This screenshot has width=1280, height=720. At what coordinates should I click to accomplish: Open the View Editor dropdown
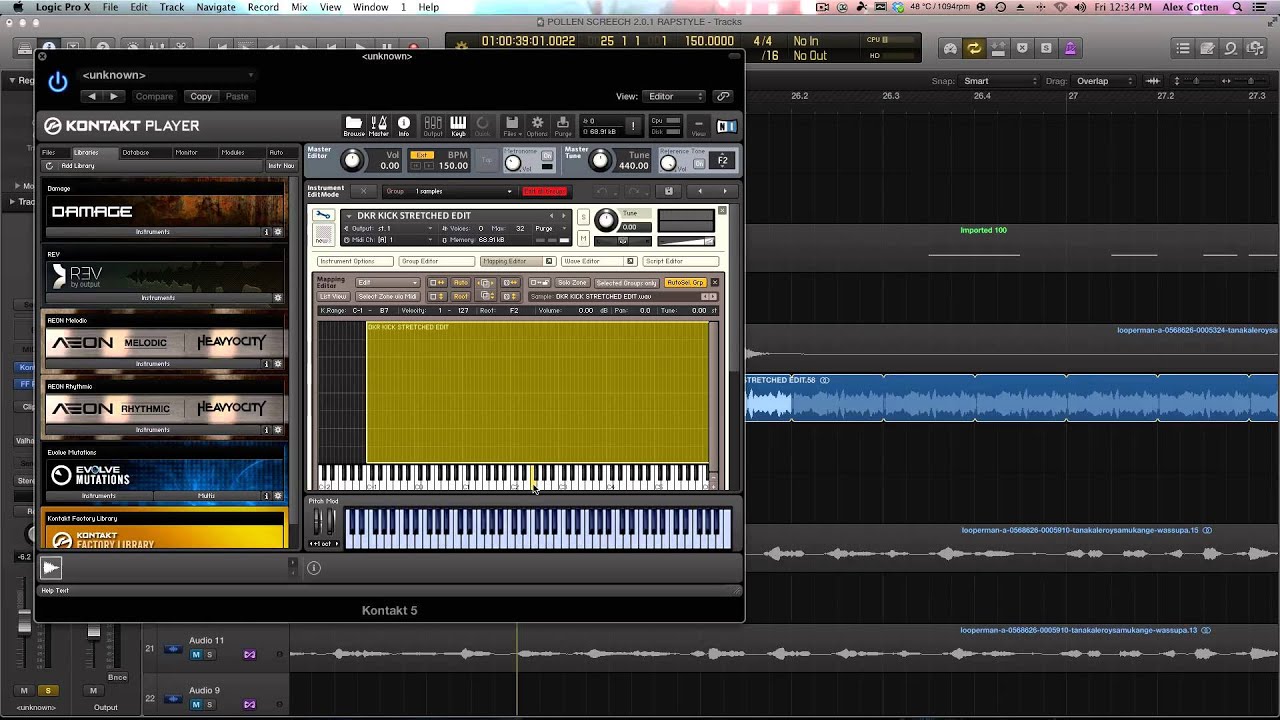point(675,96)
